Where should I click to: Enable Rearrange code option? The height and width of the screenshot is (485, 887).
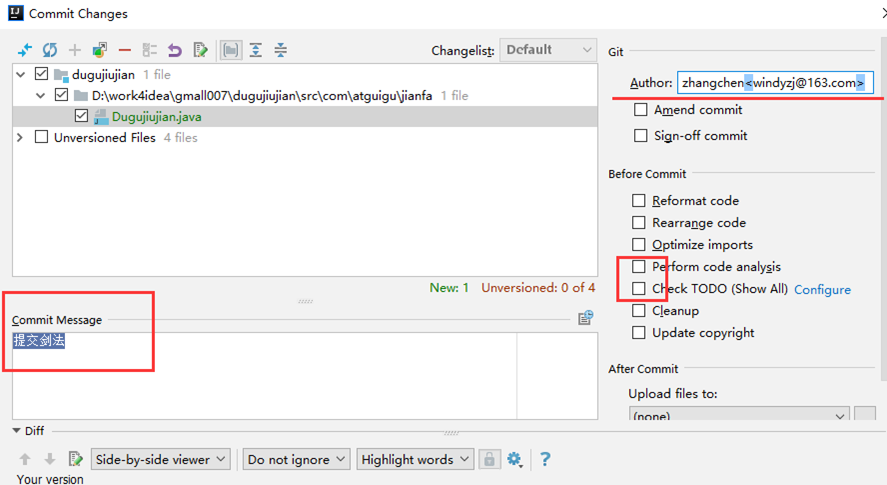point(639,222)
